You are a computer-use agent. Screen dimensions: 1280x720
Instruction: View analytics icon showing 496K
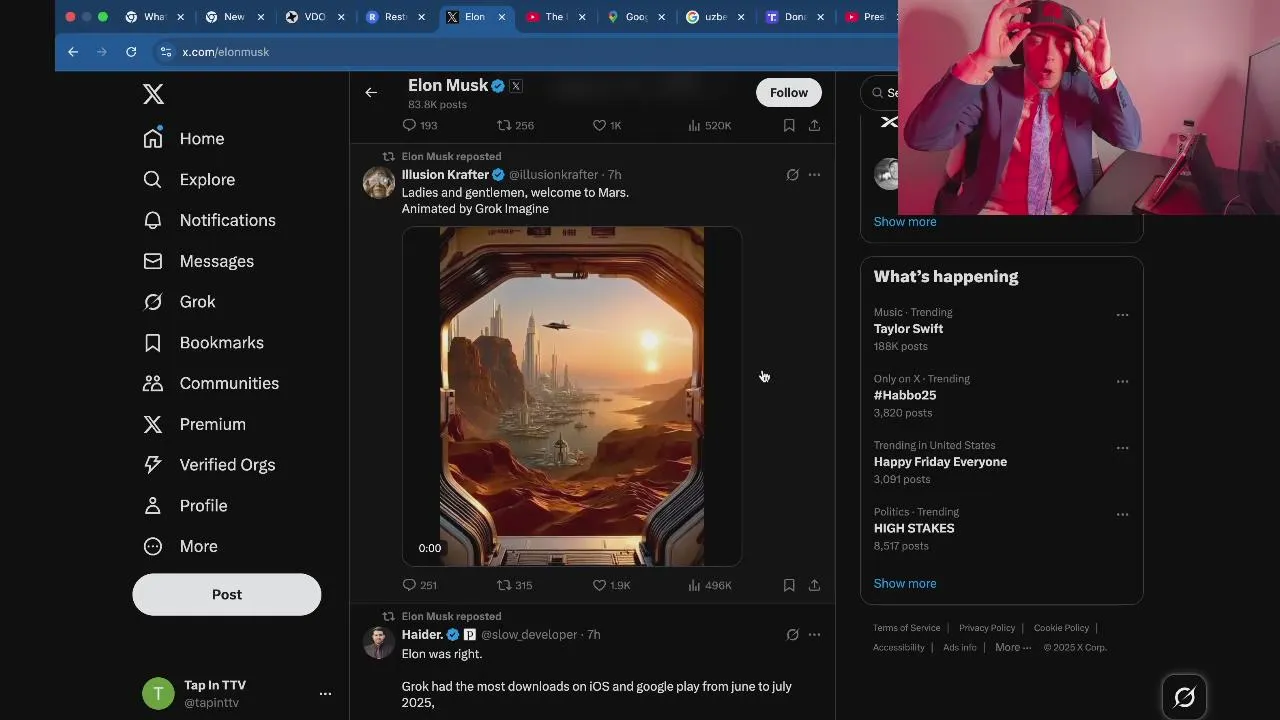694,585
